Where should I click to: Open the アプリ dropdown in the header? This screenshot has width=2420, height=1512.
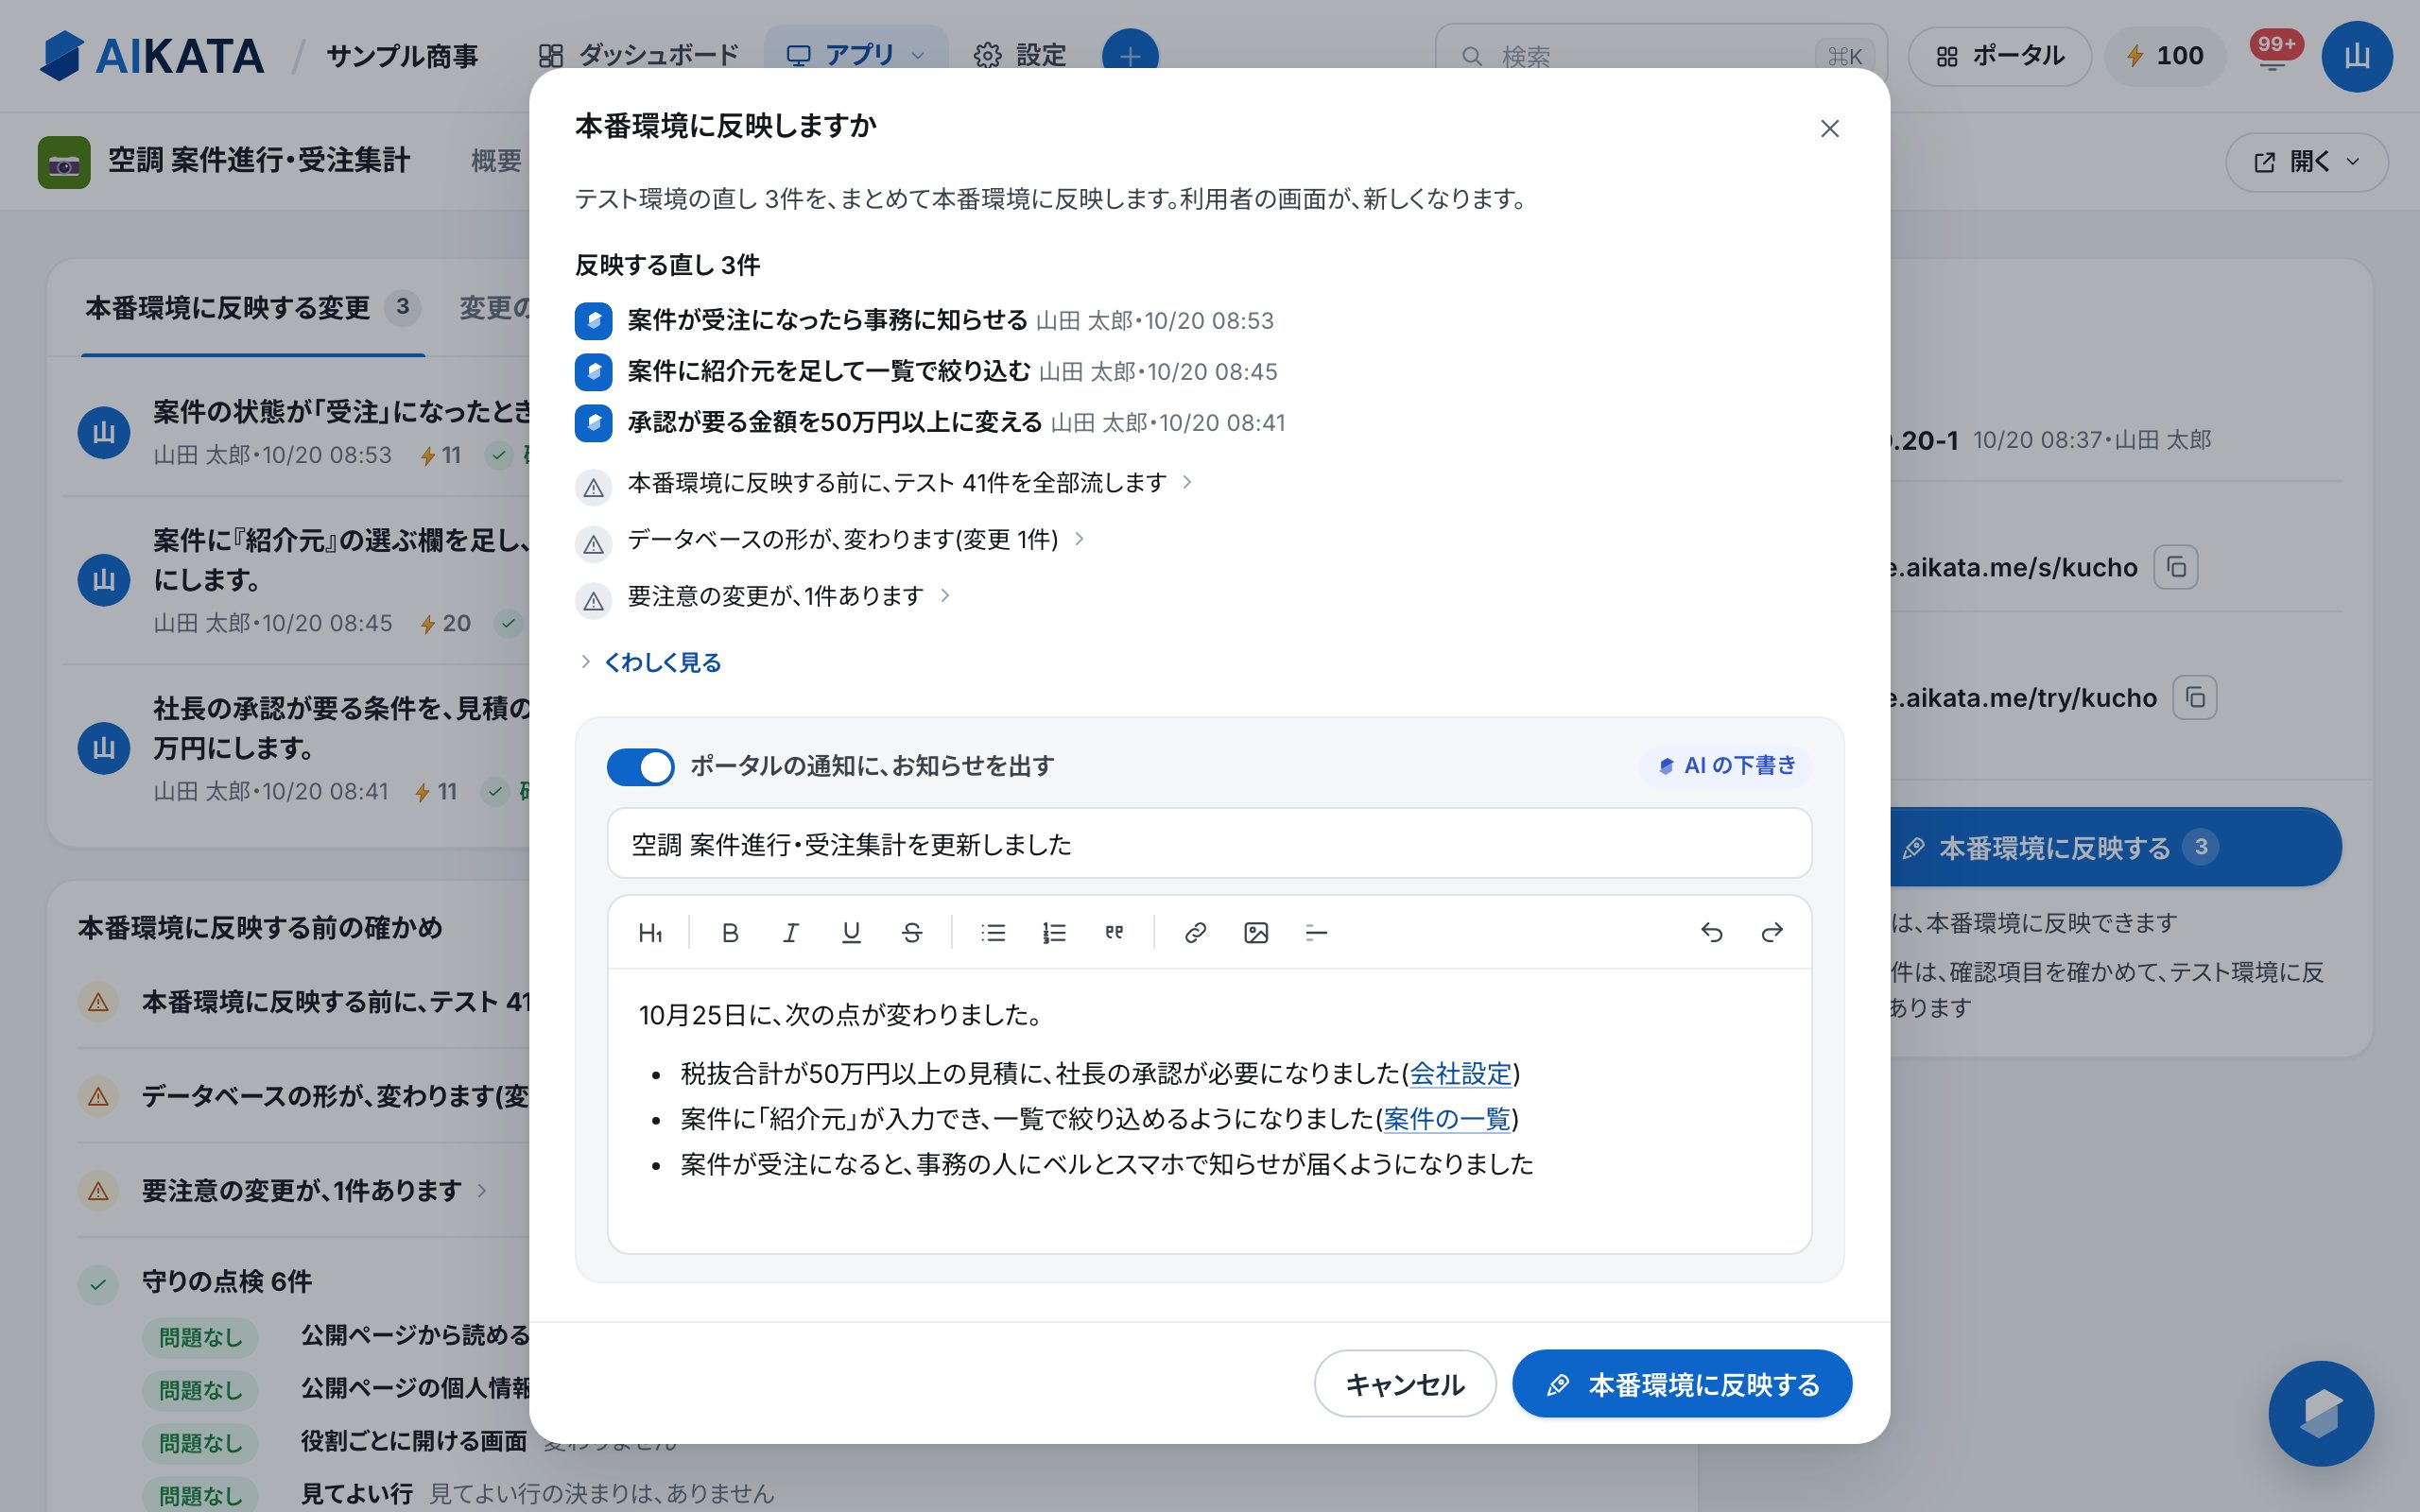(x=856, y=56)
